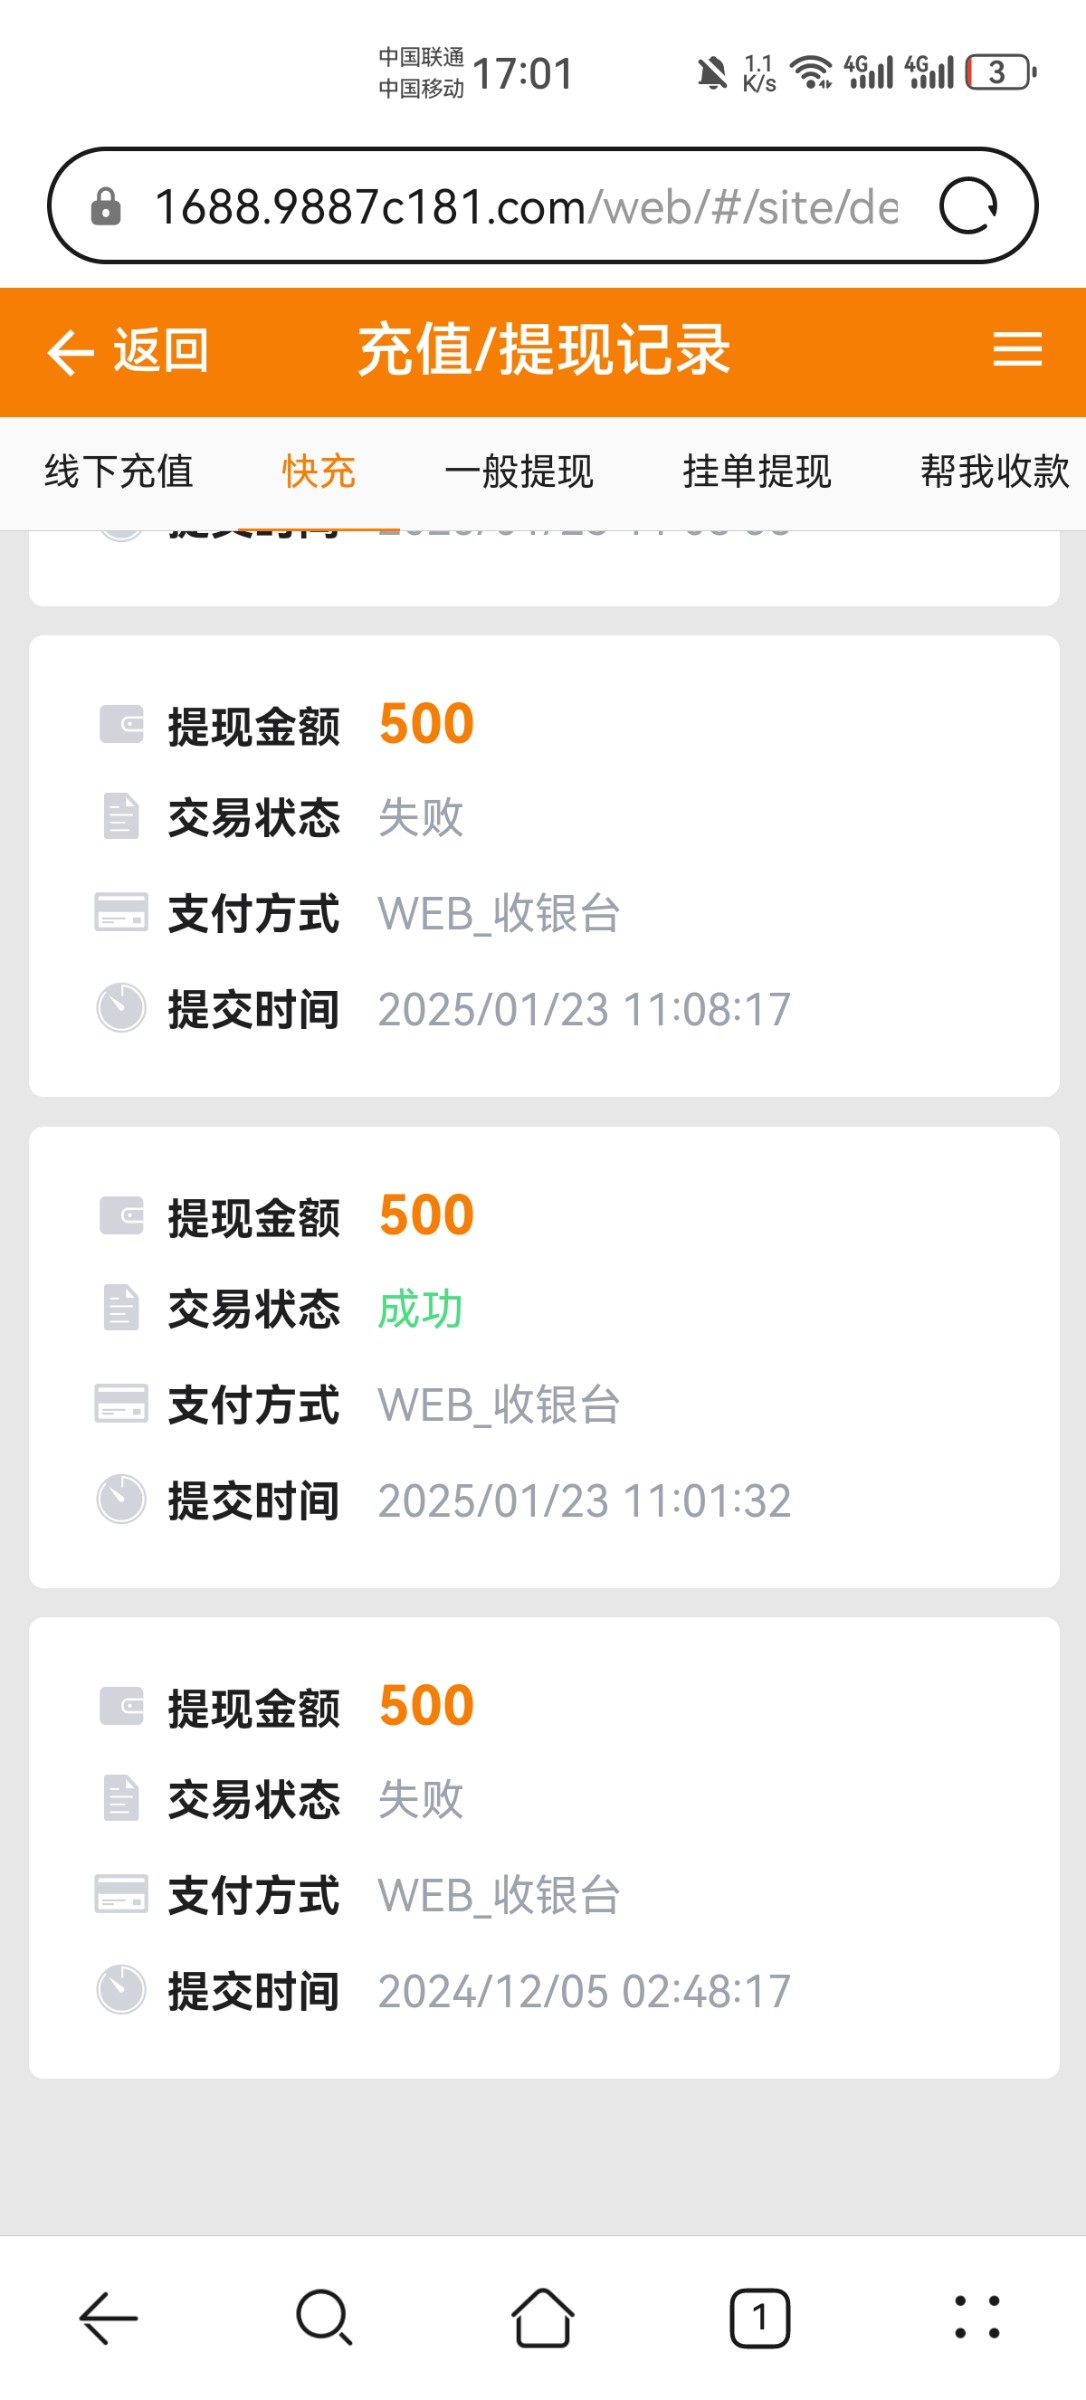Viewport: 1086px width, 2400px height.
Task: Select the 快充 tab
Action: 319,471
